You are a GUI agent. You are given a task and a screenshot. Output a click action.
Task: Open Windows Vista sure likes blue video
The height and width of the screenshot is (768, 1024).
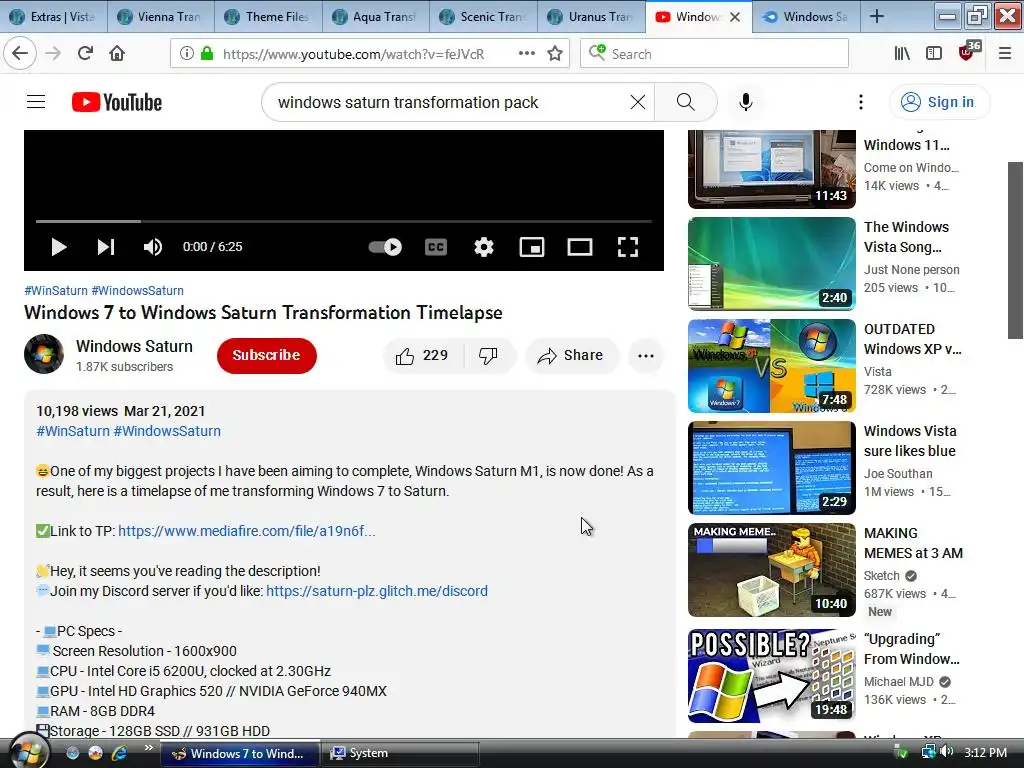(x=771, y=468)
